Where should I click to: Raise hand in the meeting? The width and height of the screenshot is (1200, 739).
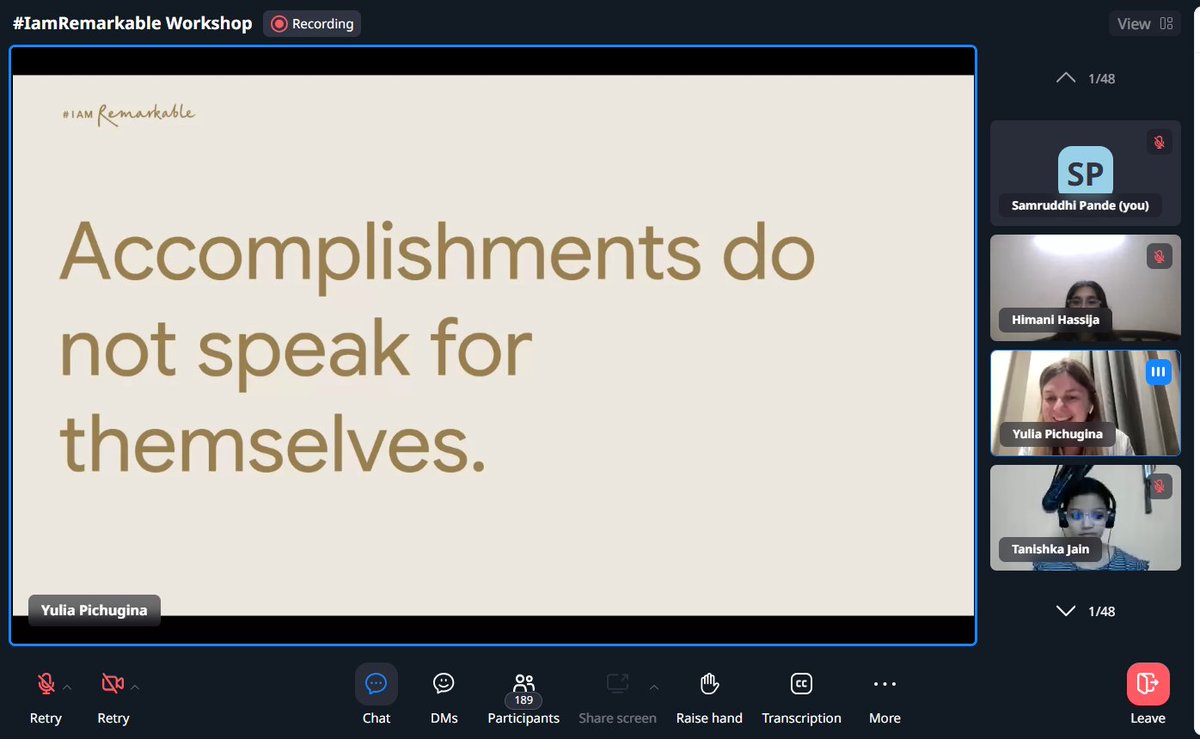point(709,696)
